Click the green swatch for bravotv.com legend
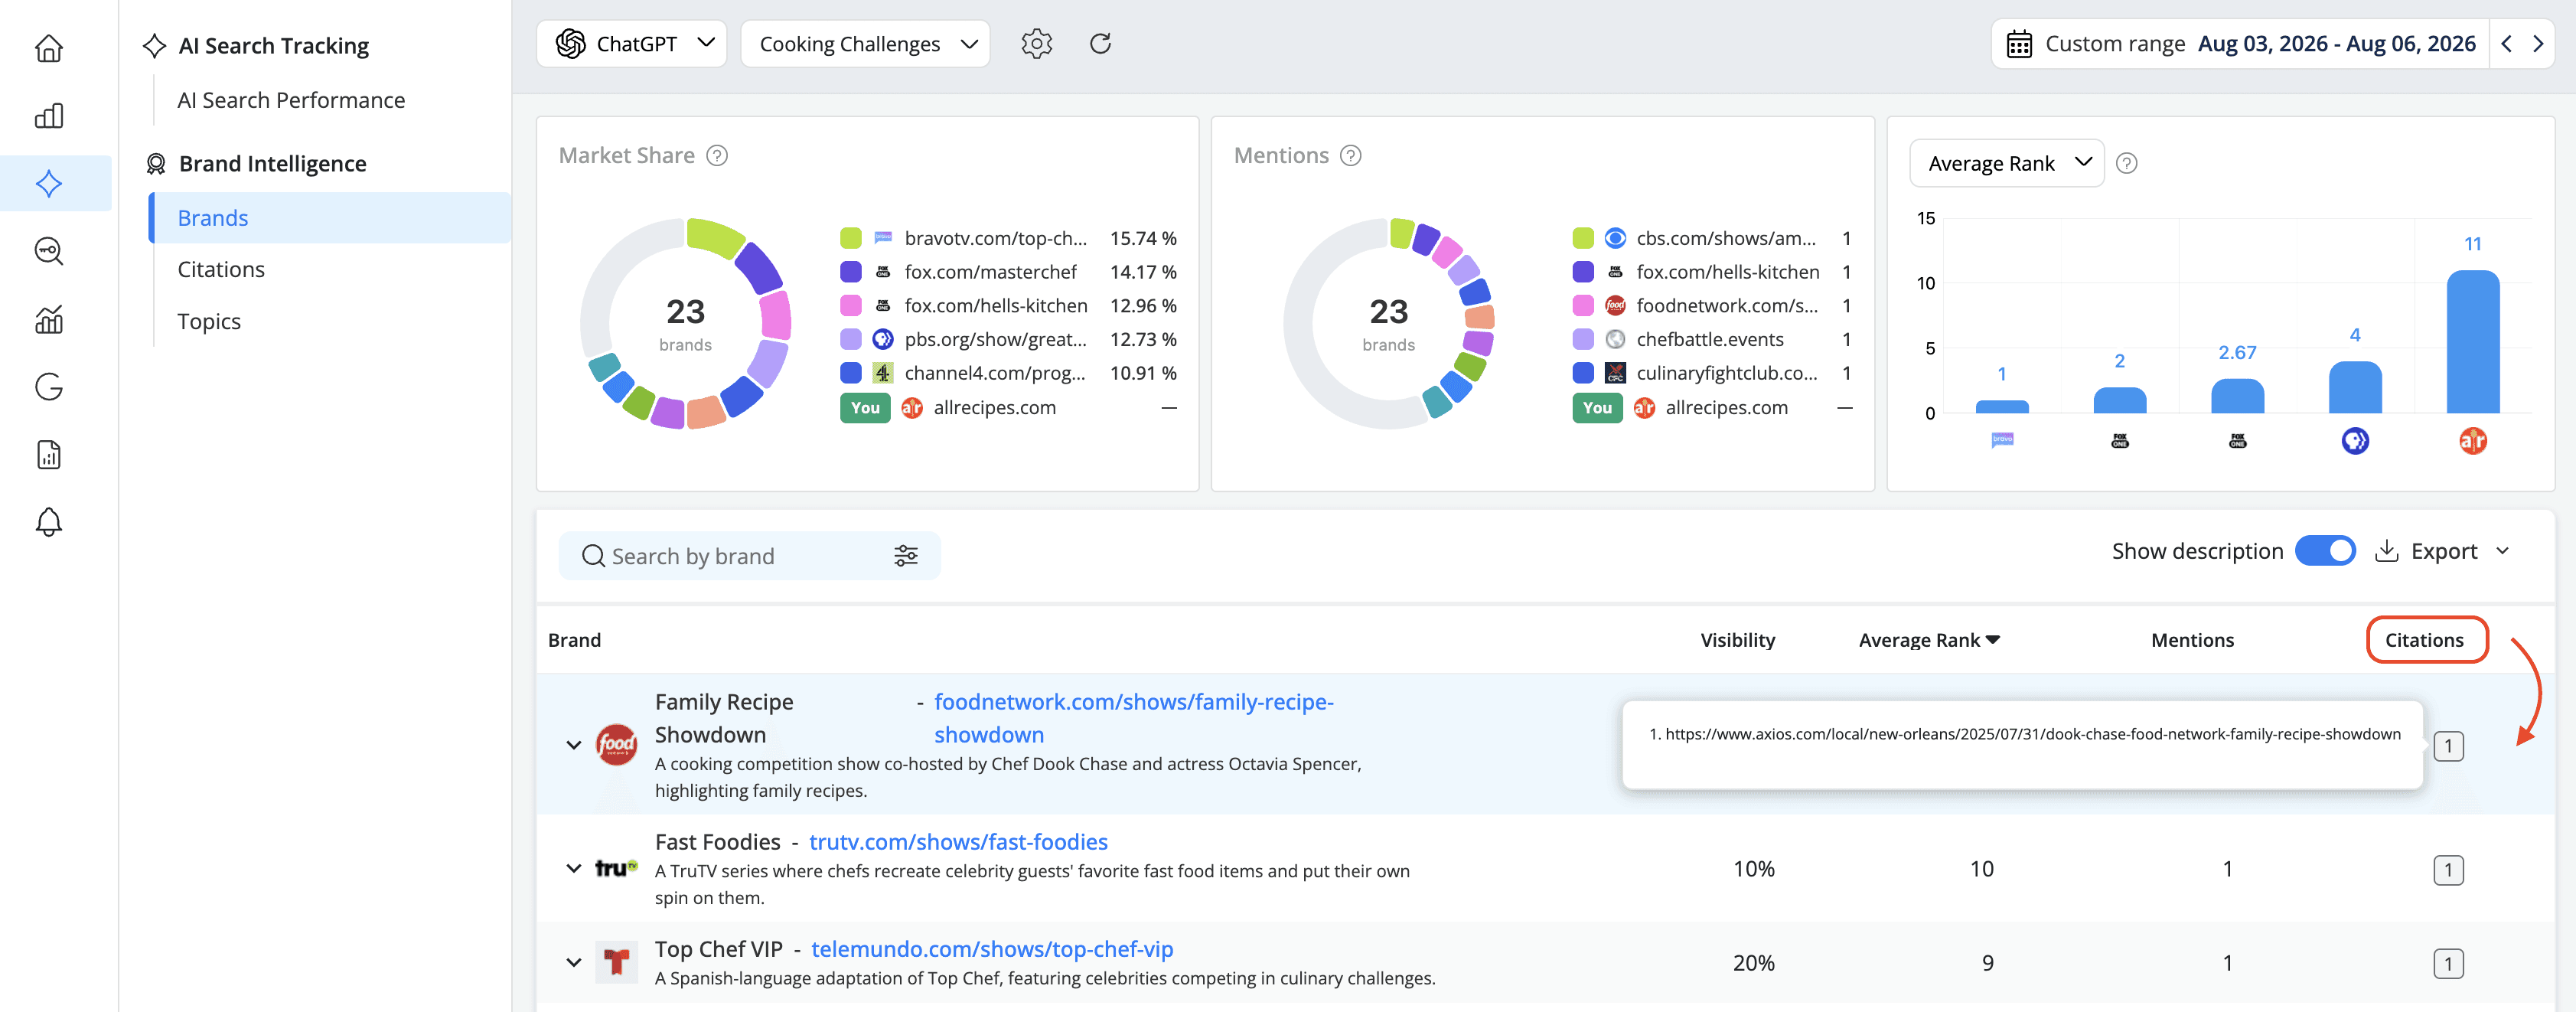This screenshot has height=1012, width=2576. click(850, 238)
